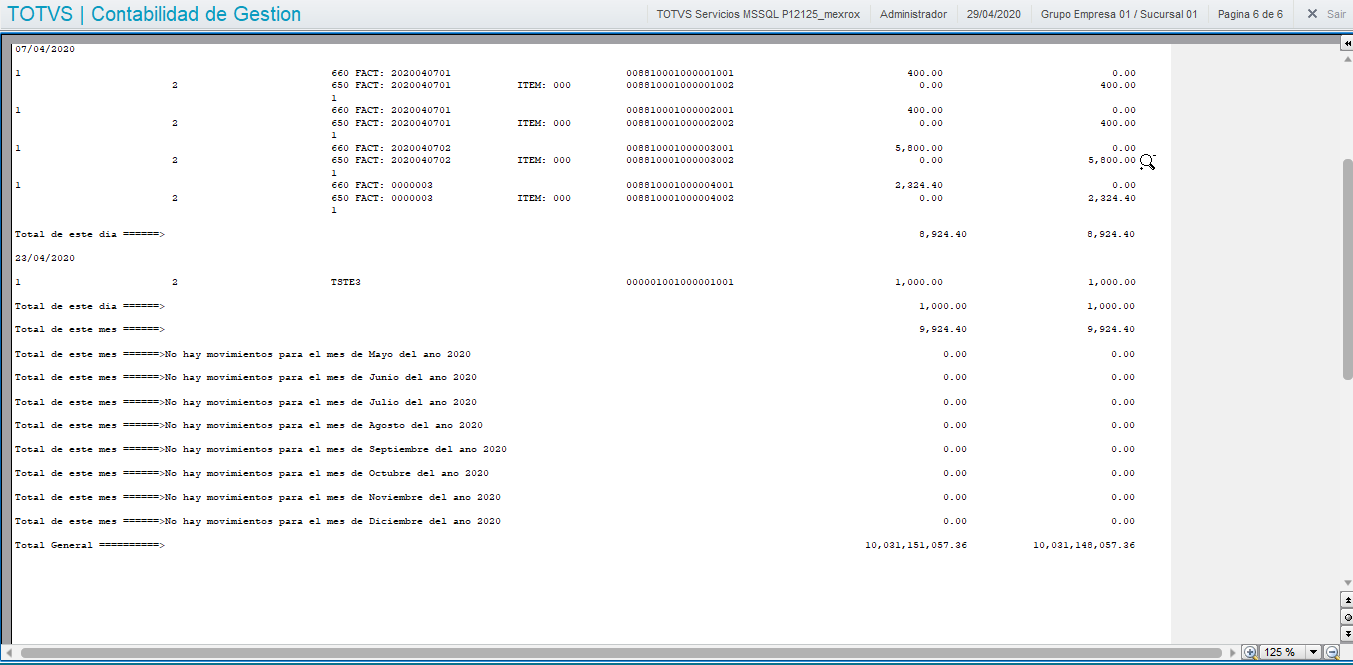Select the 650 FACT: 0000003 entry
Screen dimensions: 1353x665
coord(382,198)
